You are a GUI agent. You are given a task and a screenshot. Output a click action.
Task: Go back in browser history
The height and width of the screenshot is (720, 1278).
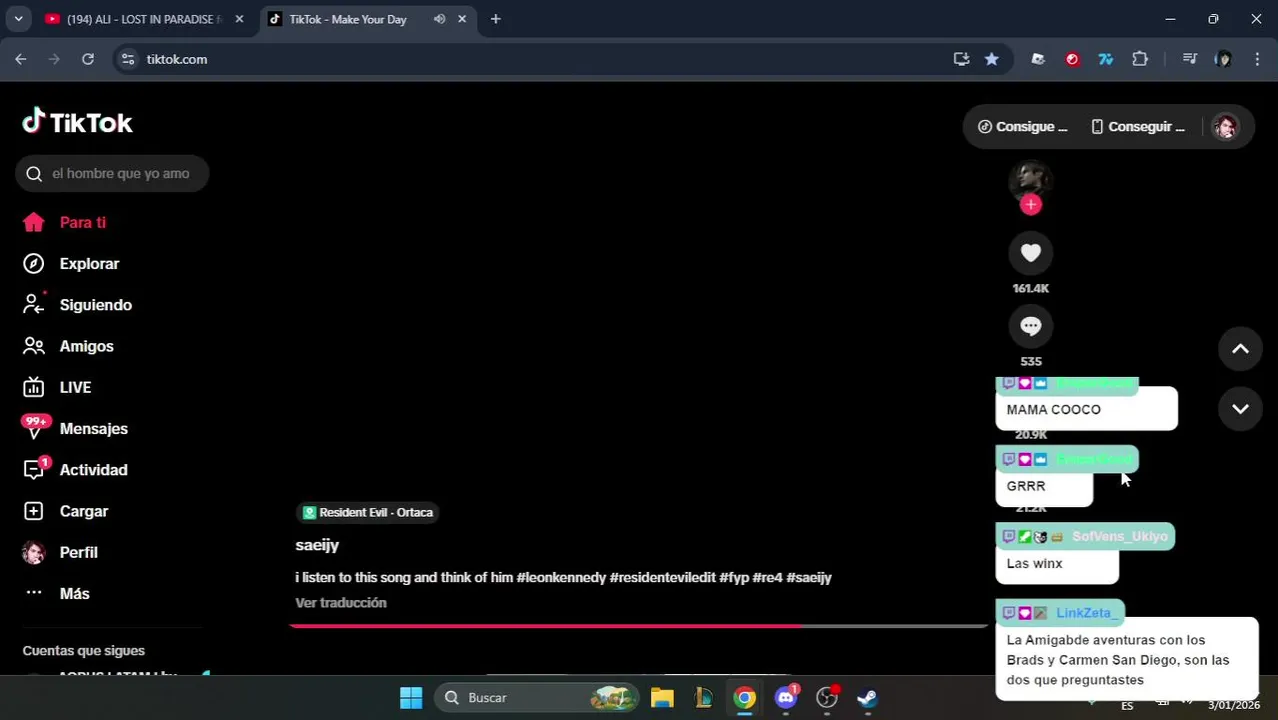(x=21, y=59)
